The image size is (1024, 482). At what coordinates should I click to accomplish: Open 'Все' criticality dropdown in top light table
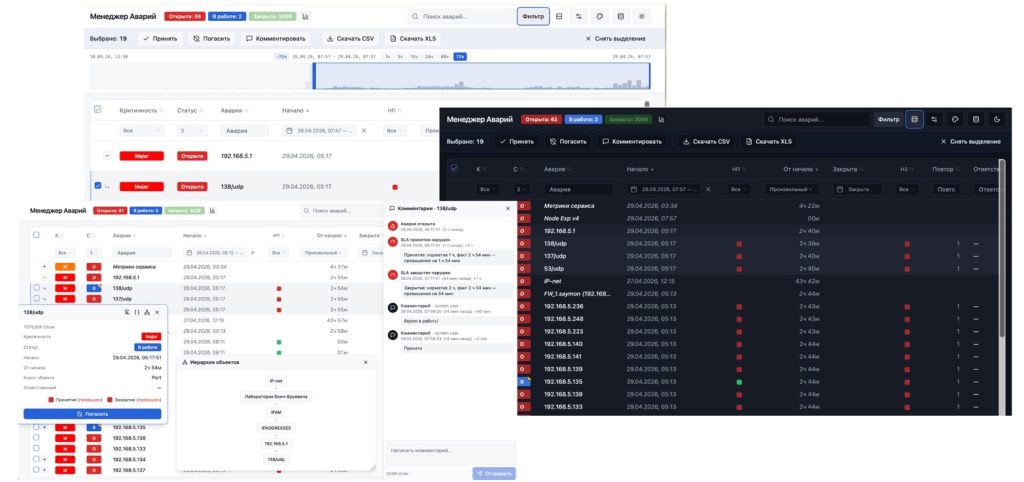click(140, 130)
